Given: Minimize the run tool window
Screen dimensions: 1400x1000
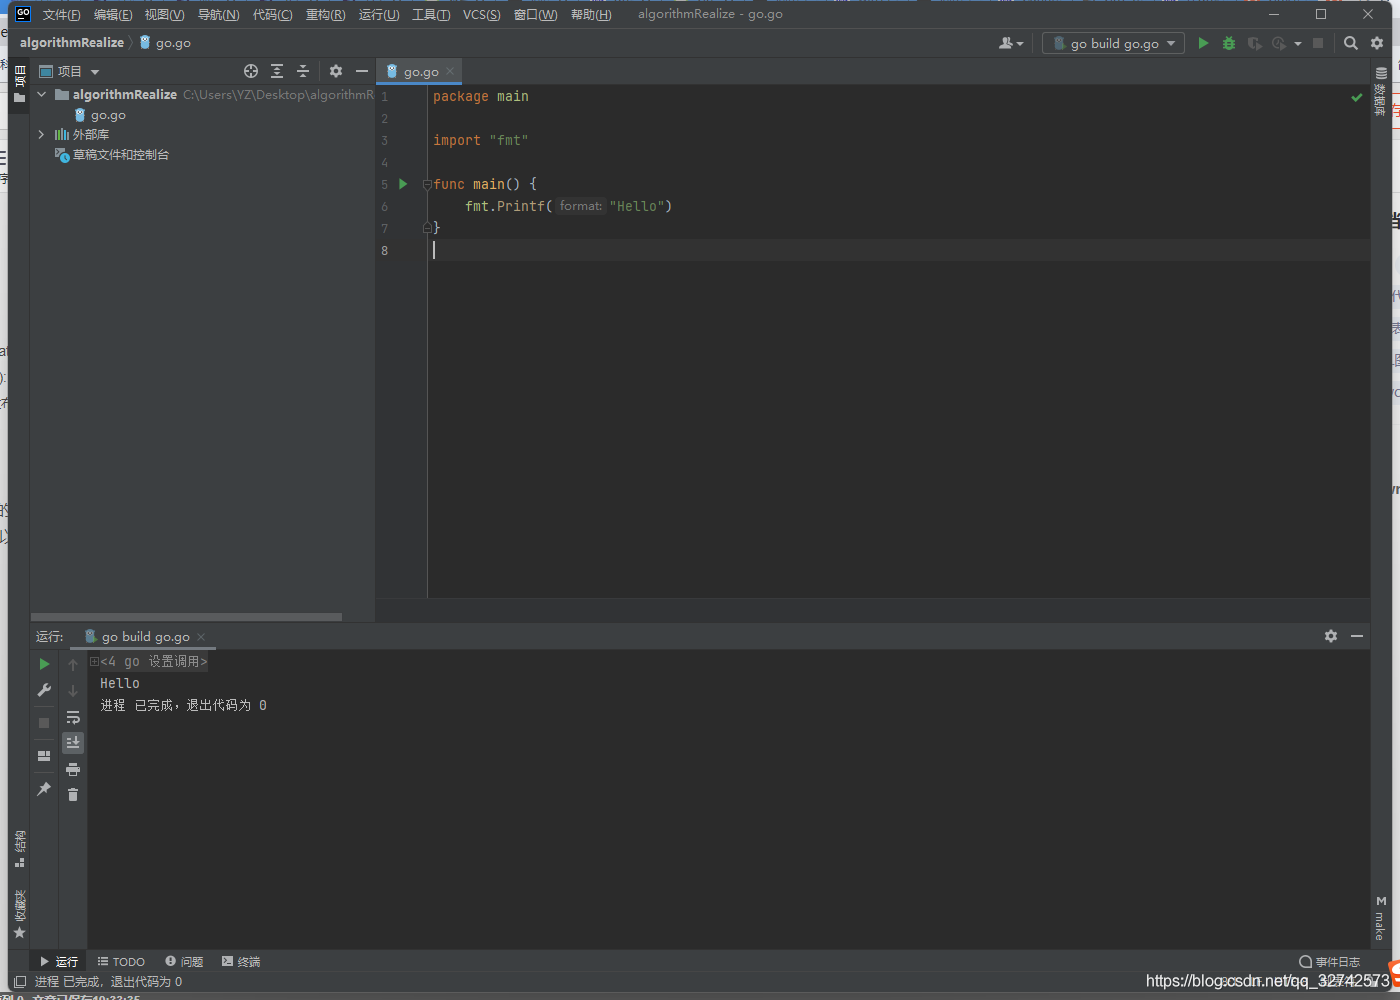Looking at the screenshot, I should [1357, 636].
